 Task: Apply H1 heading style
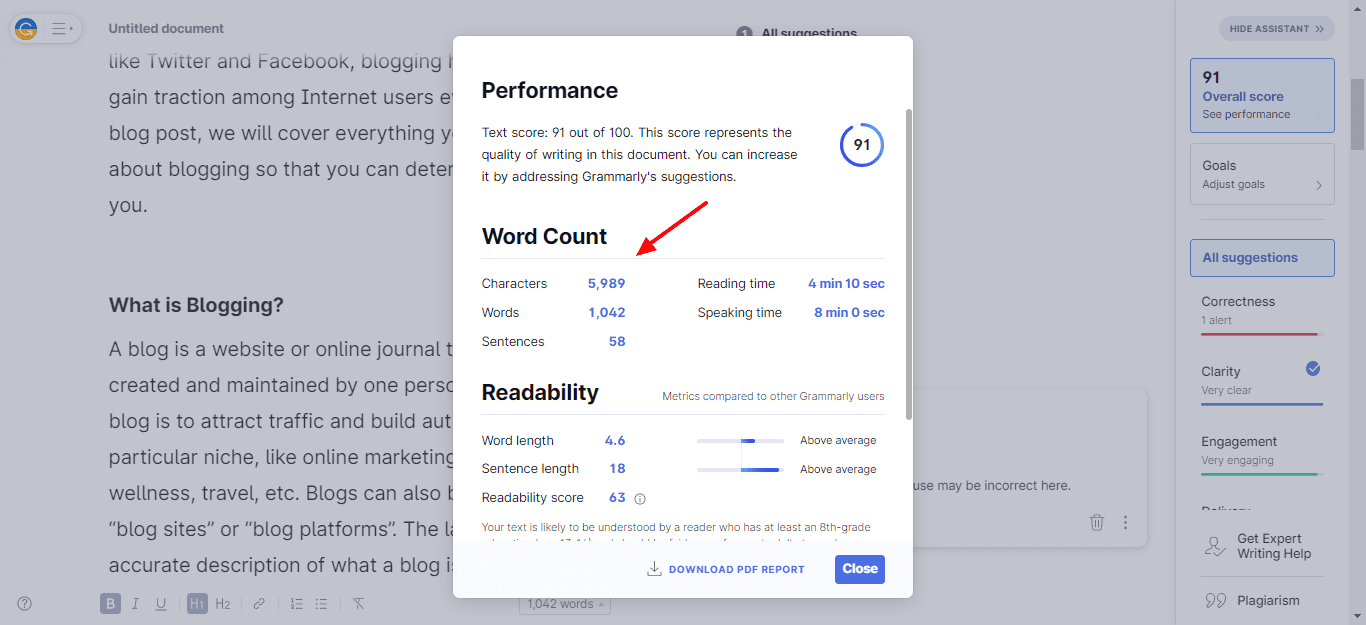[197, 604]
